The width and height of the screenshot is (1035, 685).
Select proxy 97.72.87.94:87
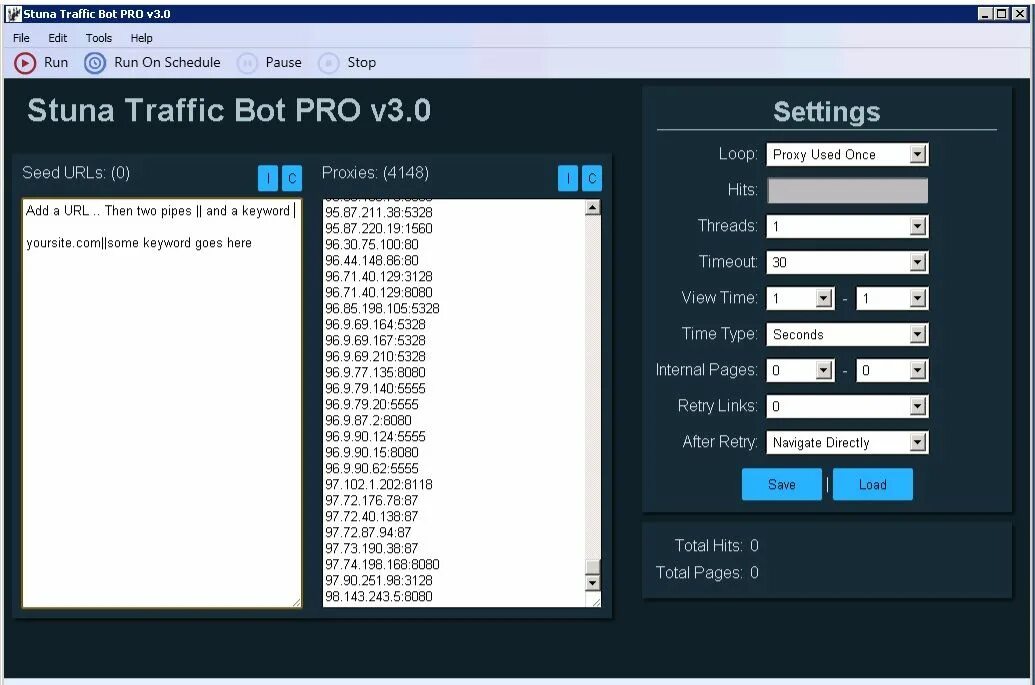tap(368, 533)
